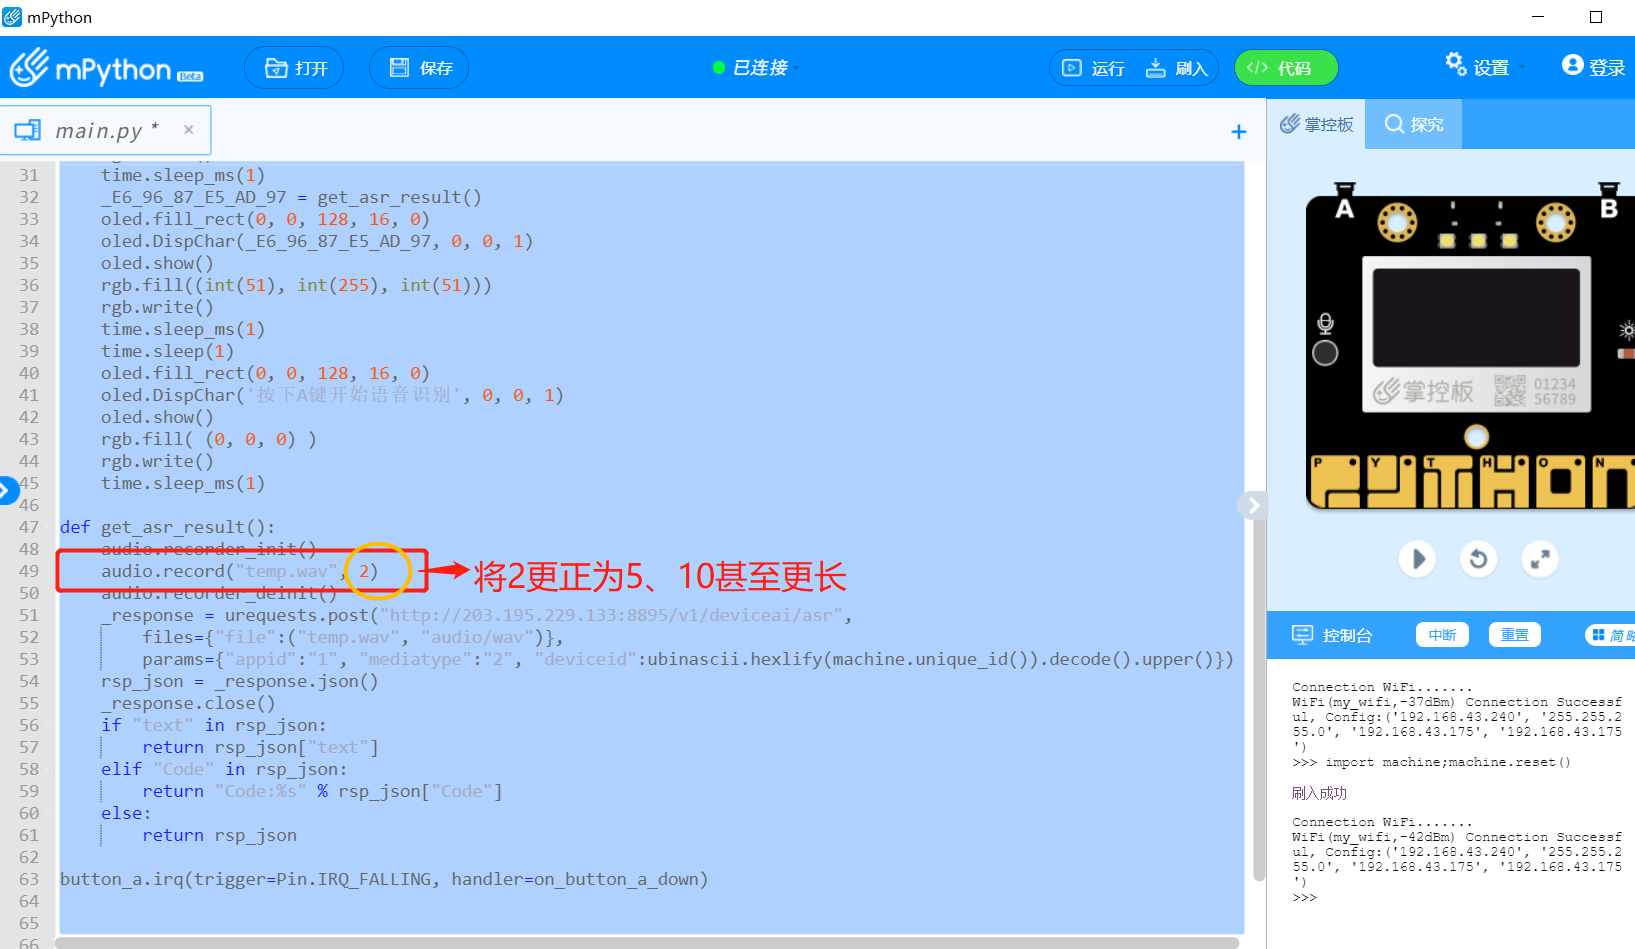Reset the simulator with the refresh icon
Screen dimensions: 1635x949
(1478, 559)
